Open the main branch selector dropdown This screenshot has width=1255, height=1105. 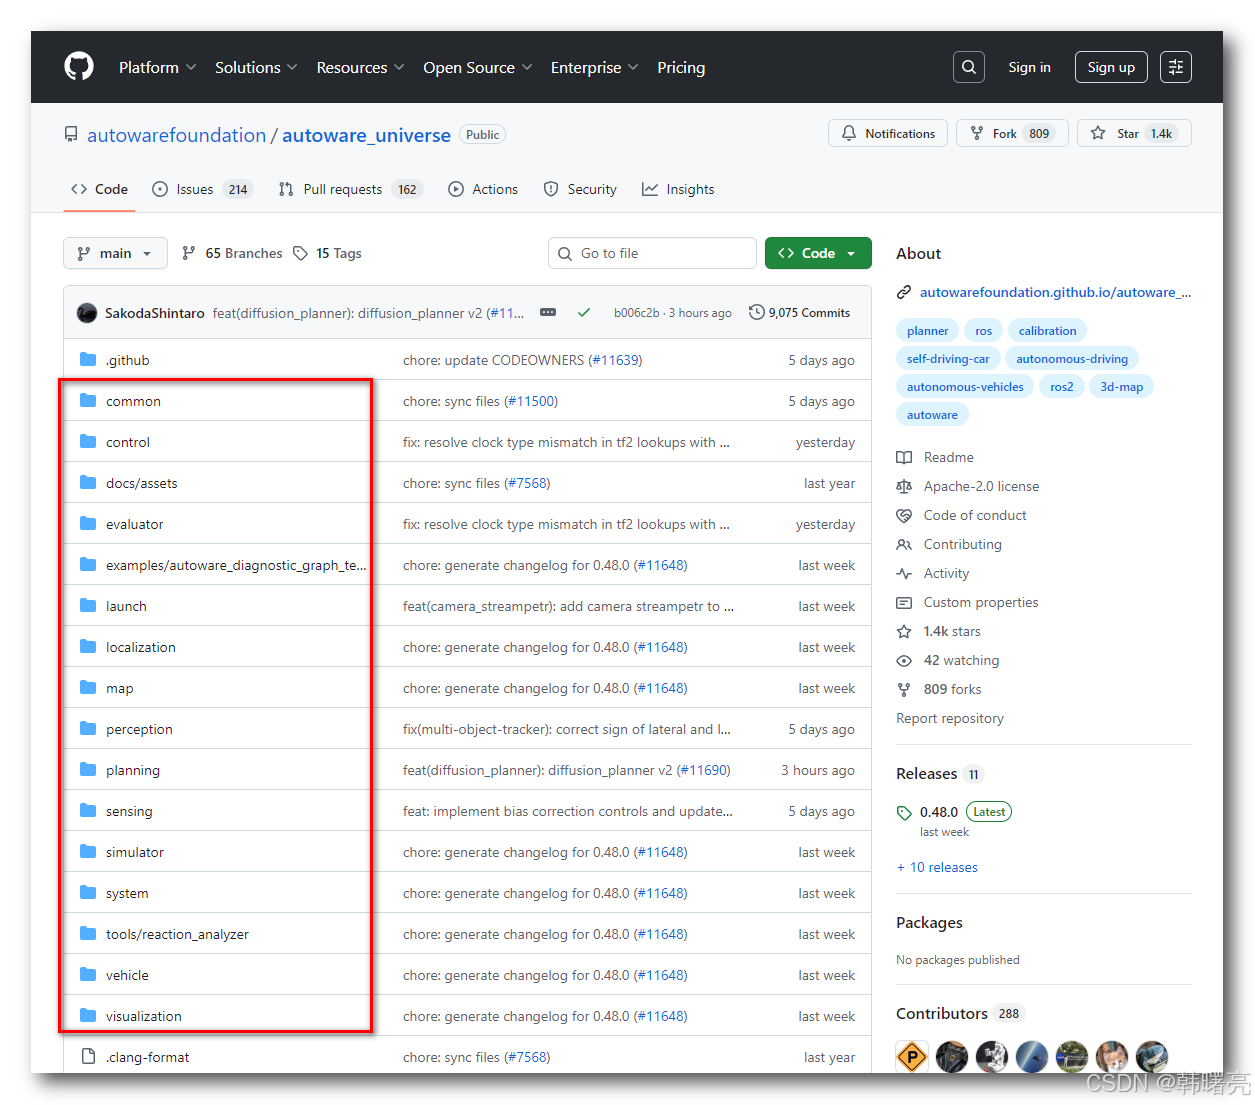tap(113, 253)
